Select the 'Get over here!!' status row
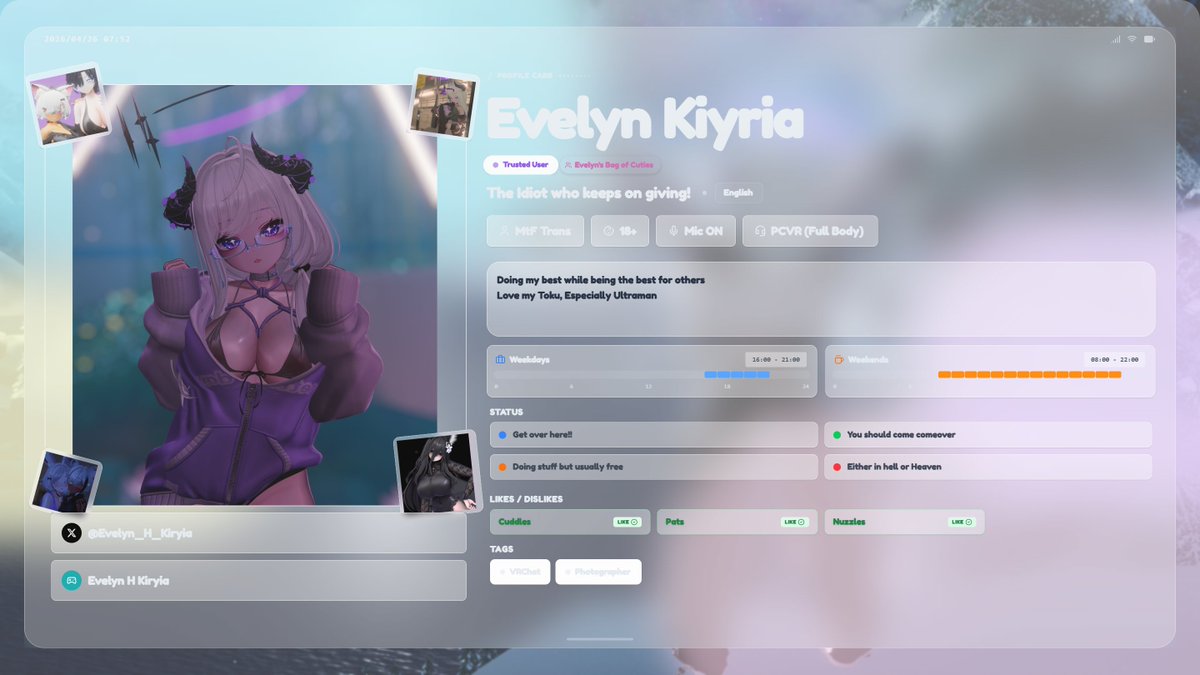The height and width of the screenshot is (675, 1200). coord(653,435)
